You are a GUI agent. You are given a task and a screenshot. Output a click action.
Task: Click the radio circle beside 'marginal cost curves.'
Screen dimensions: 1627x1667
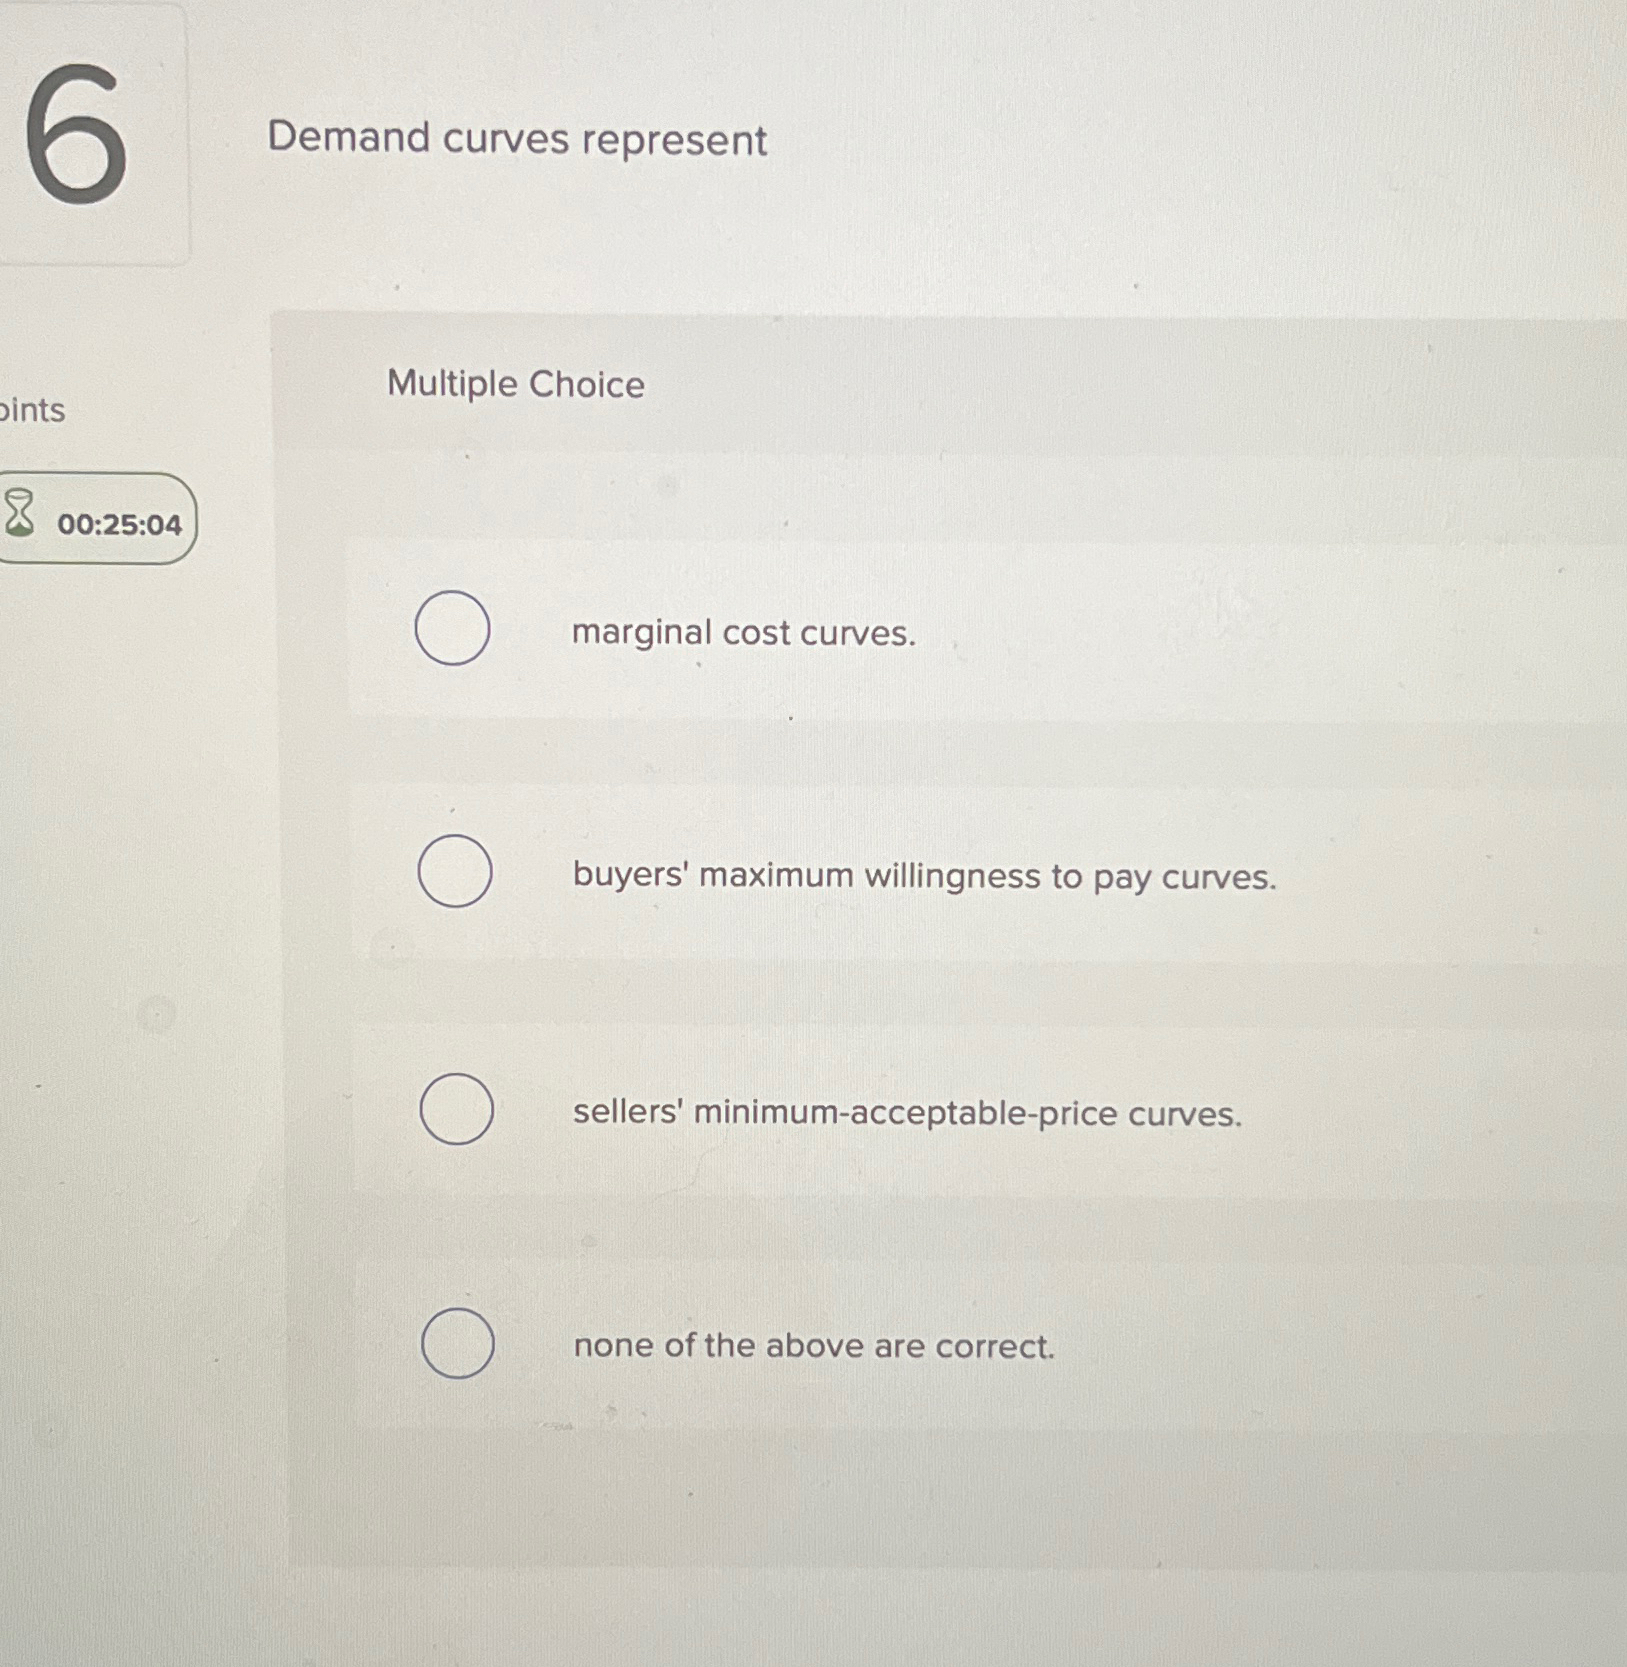click(x=452, y=628)
